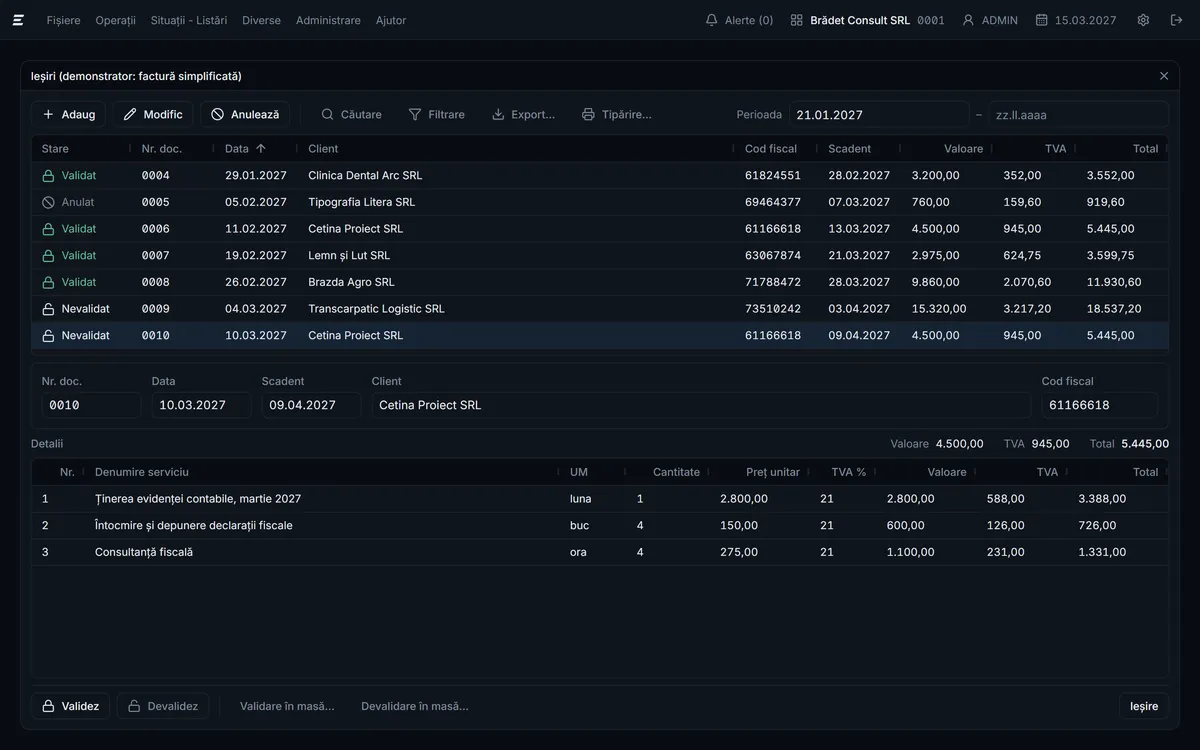Open the alerts bell icon

tap(712, 20)
